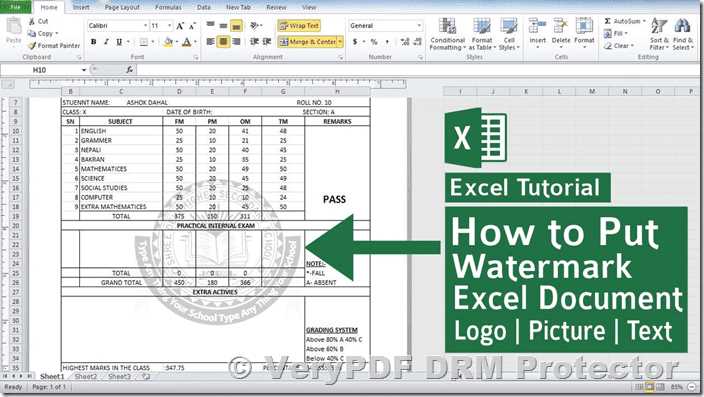The width and height of the screenshot is (704, 397).
Task: Click the PASS remarks cell
Action: (x=334, y=199)
